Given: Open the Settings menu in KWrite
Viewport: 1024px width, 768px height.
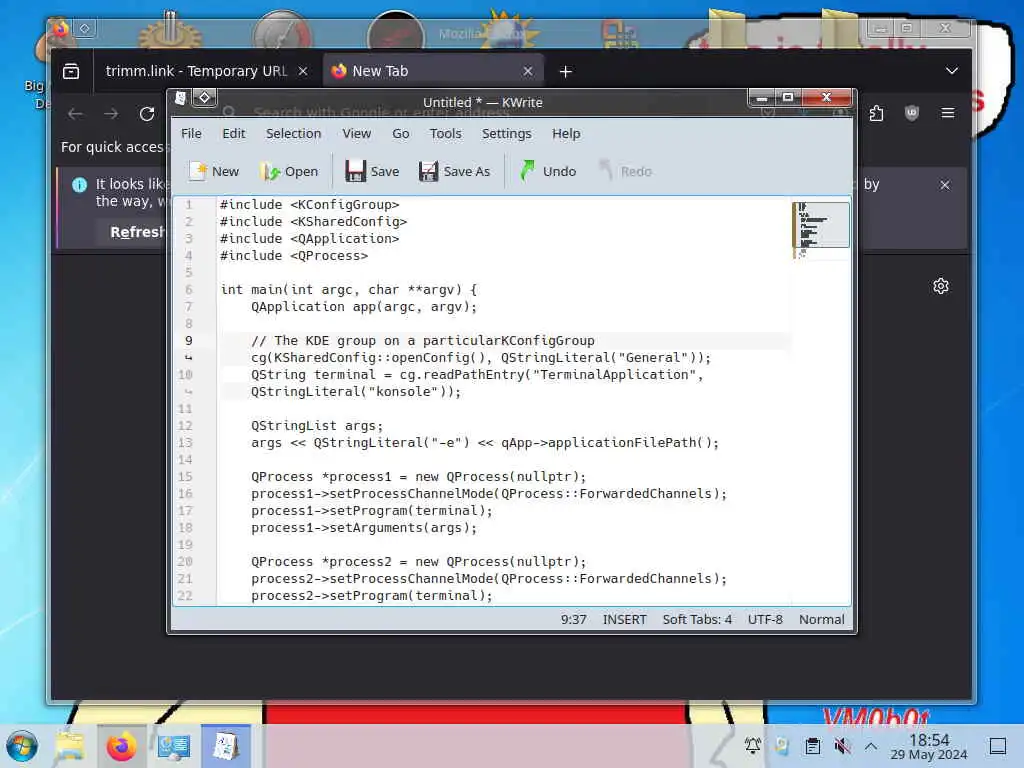Looking at the screenshot, I should point(506,133).
